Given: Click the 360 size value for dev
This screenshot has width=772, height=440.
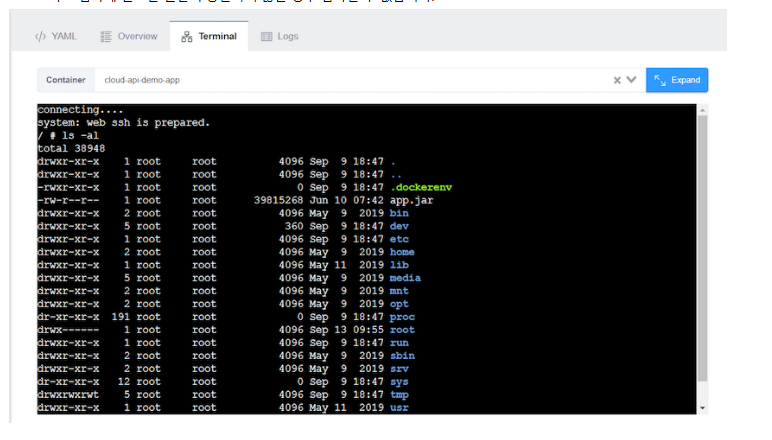Looking at the screenshot, I should (294, 226).
